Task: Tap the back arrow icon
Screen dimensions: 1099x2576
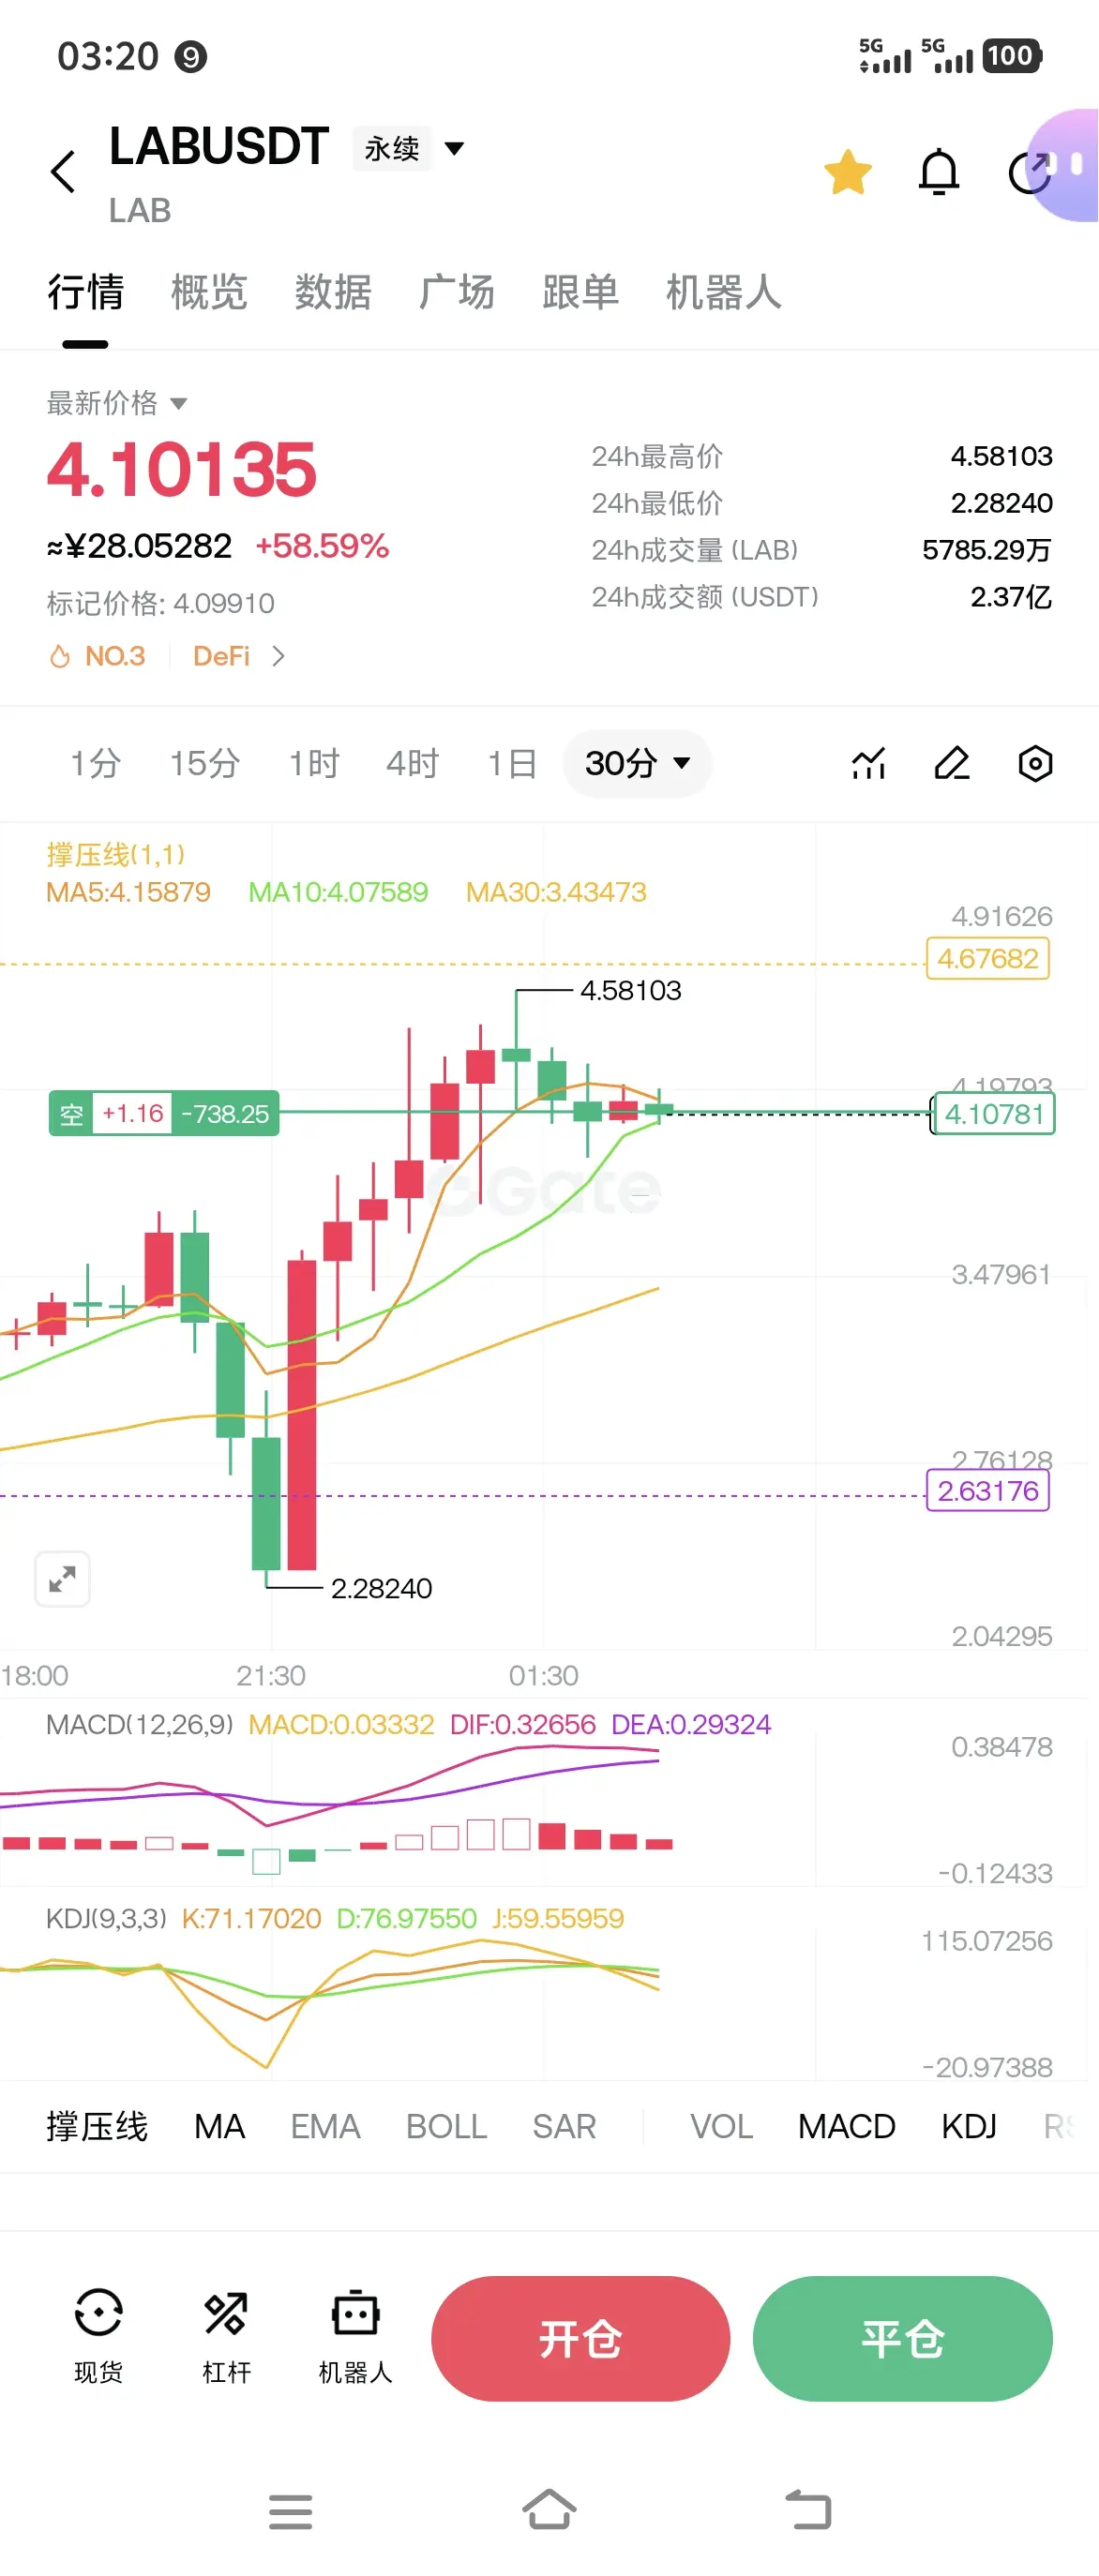Action: (63, 172)
